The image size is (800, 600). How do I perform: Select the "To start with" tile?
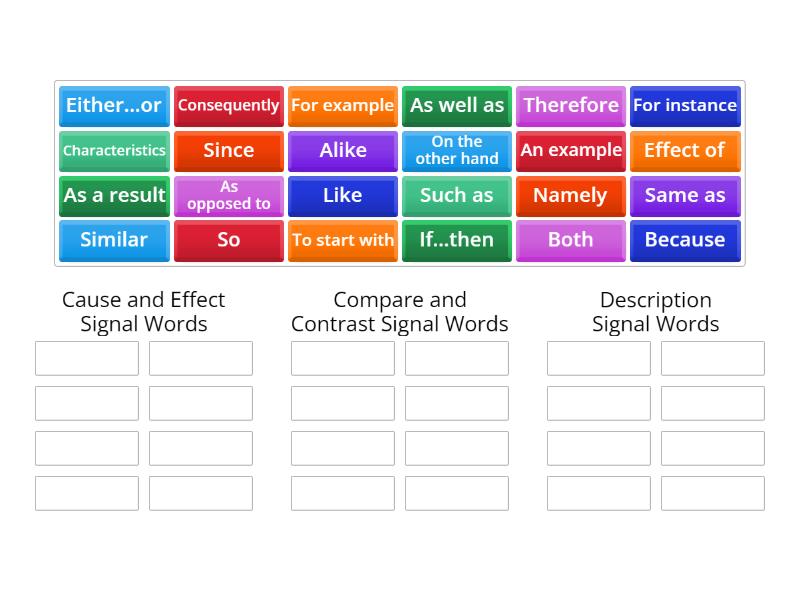[342, 241]
